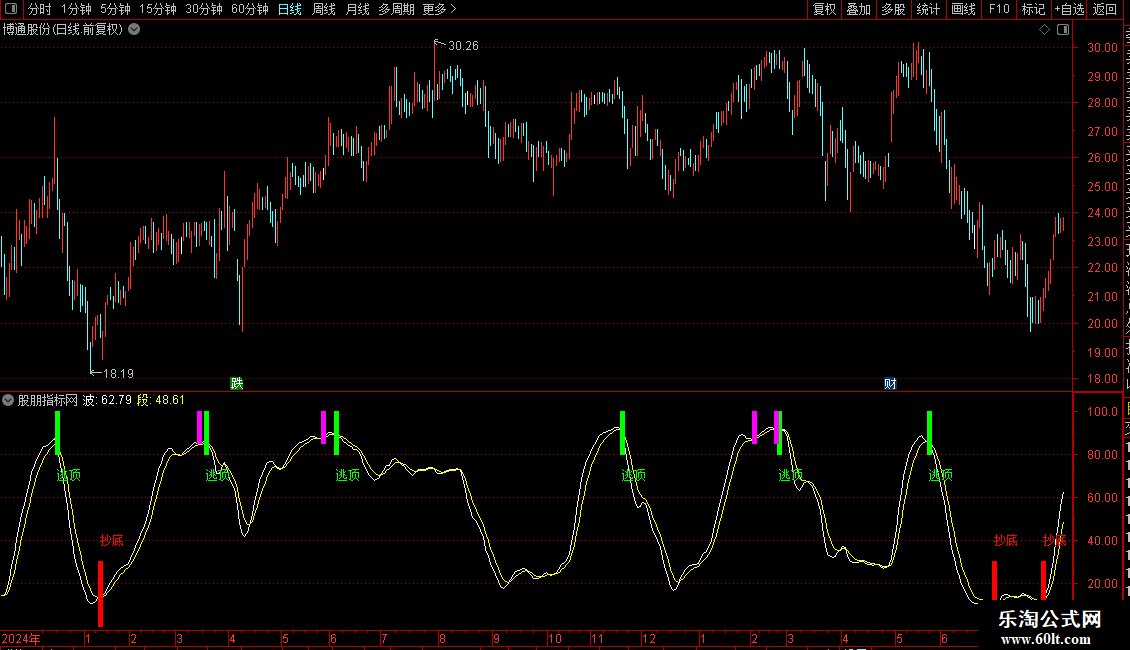
Task: Click the diamond icon above the price chart
Action: click(x=1044, y=30)
